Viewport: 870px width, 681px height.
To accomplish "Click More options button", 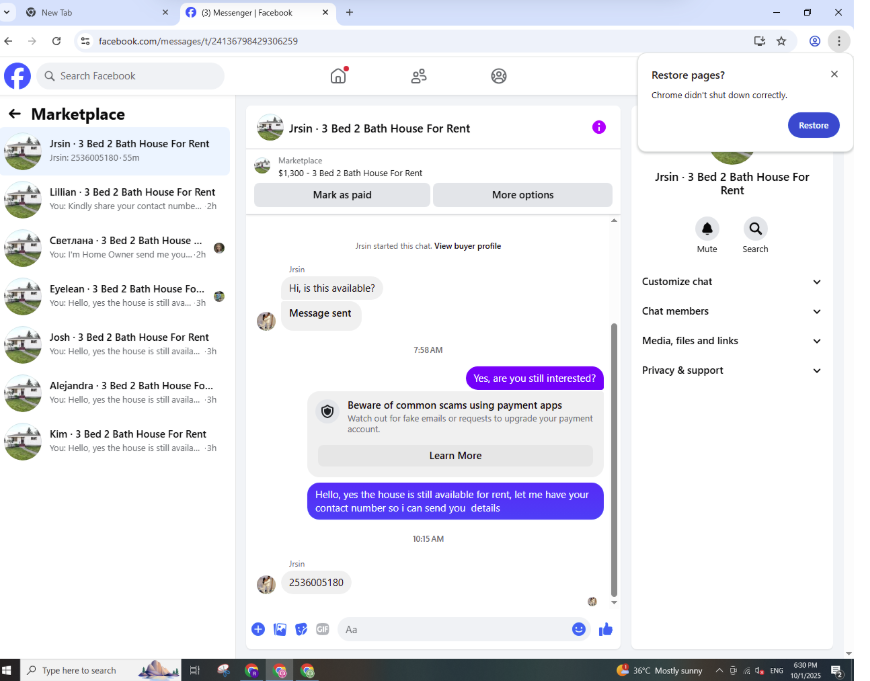I will tap(523, 195).
